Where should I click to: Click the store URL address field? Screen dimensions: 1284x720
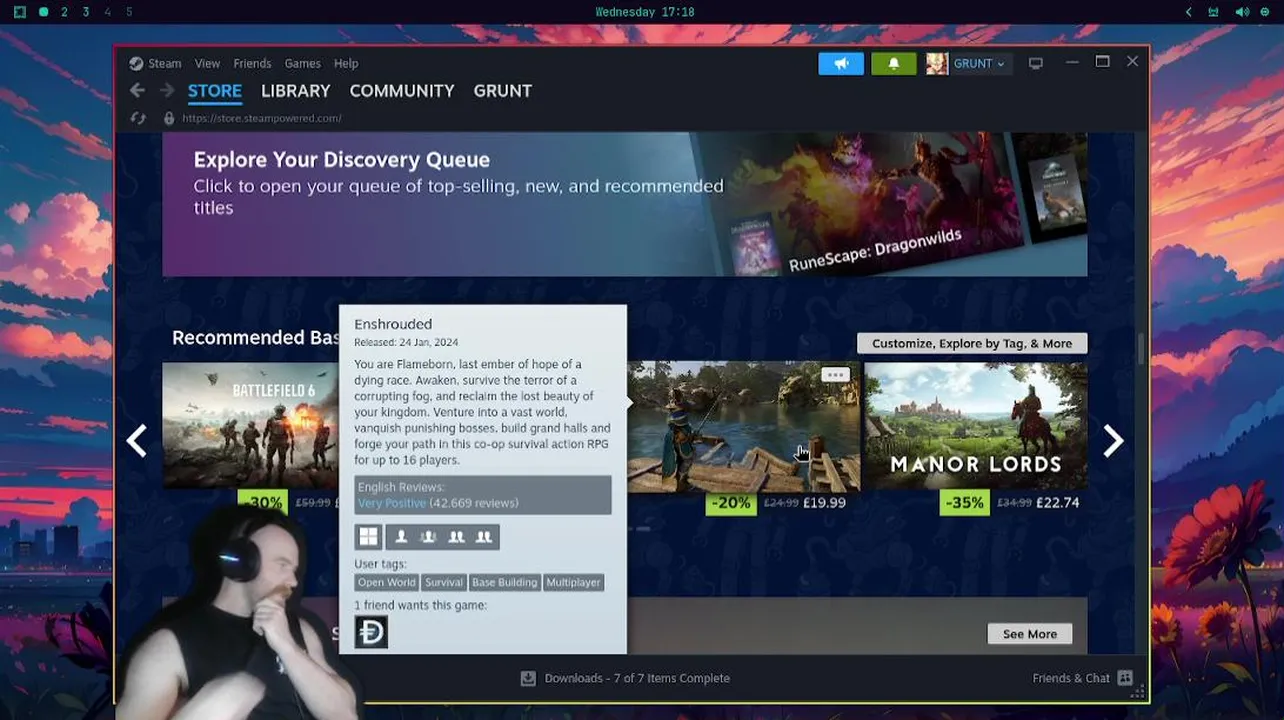pyautogui.click(x=262, y=118)
